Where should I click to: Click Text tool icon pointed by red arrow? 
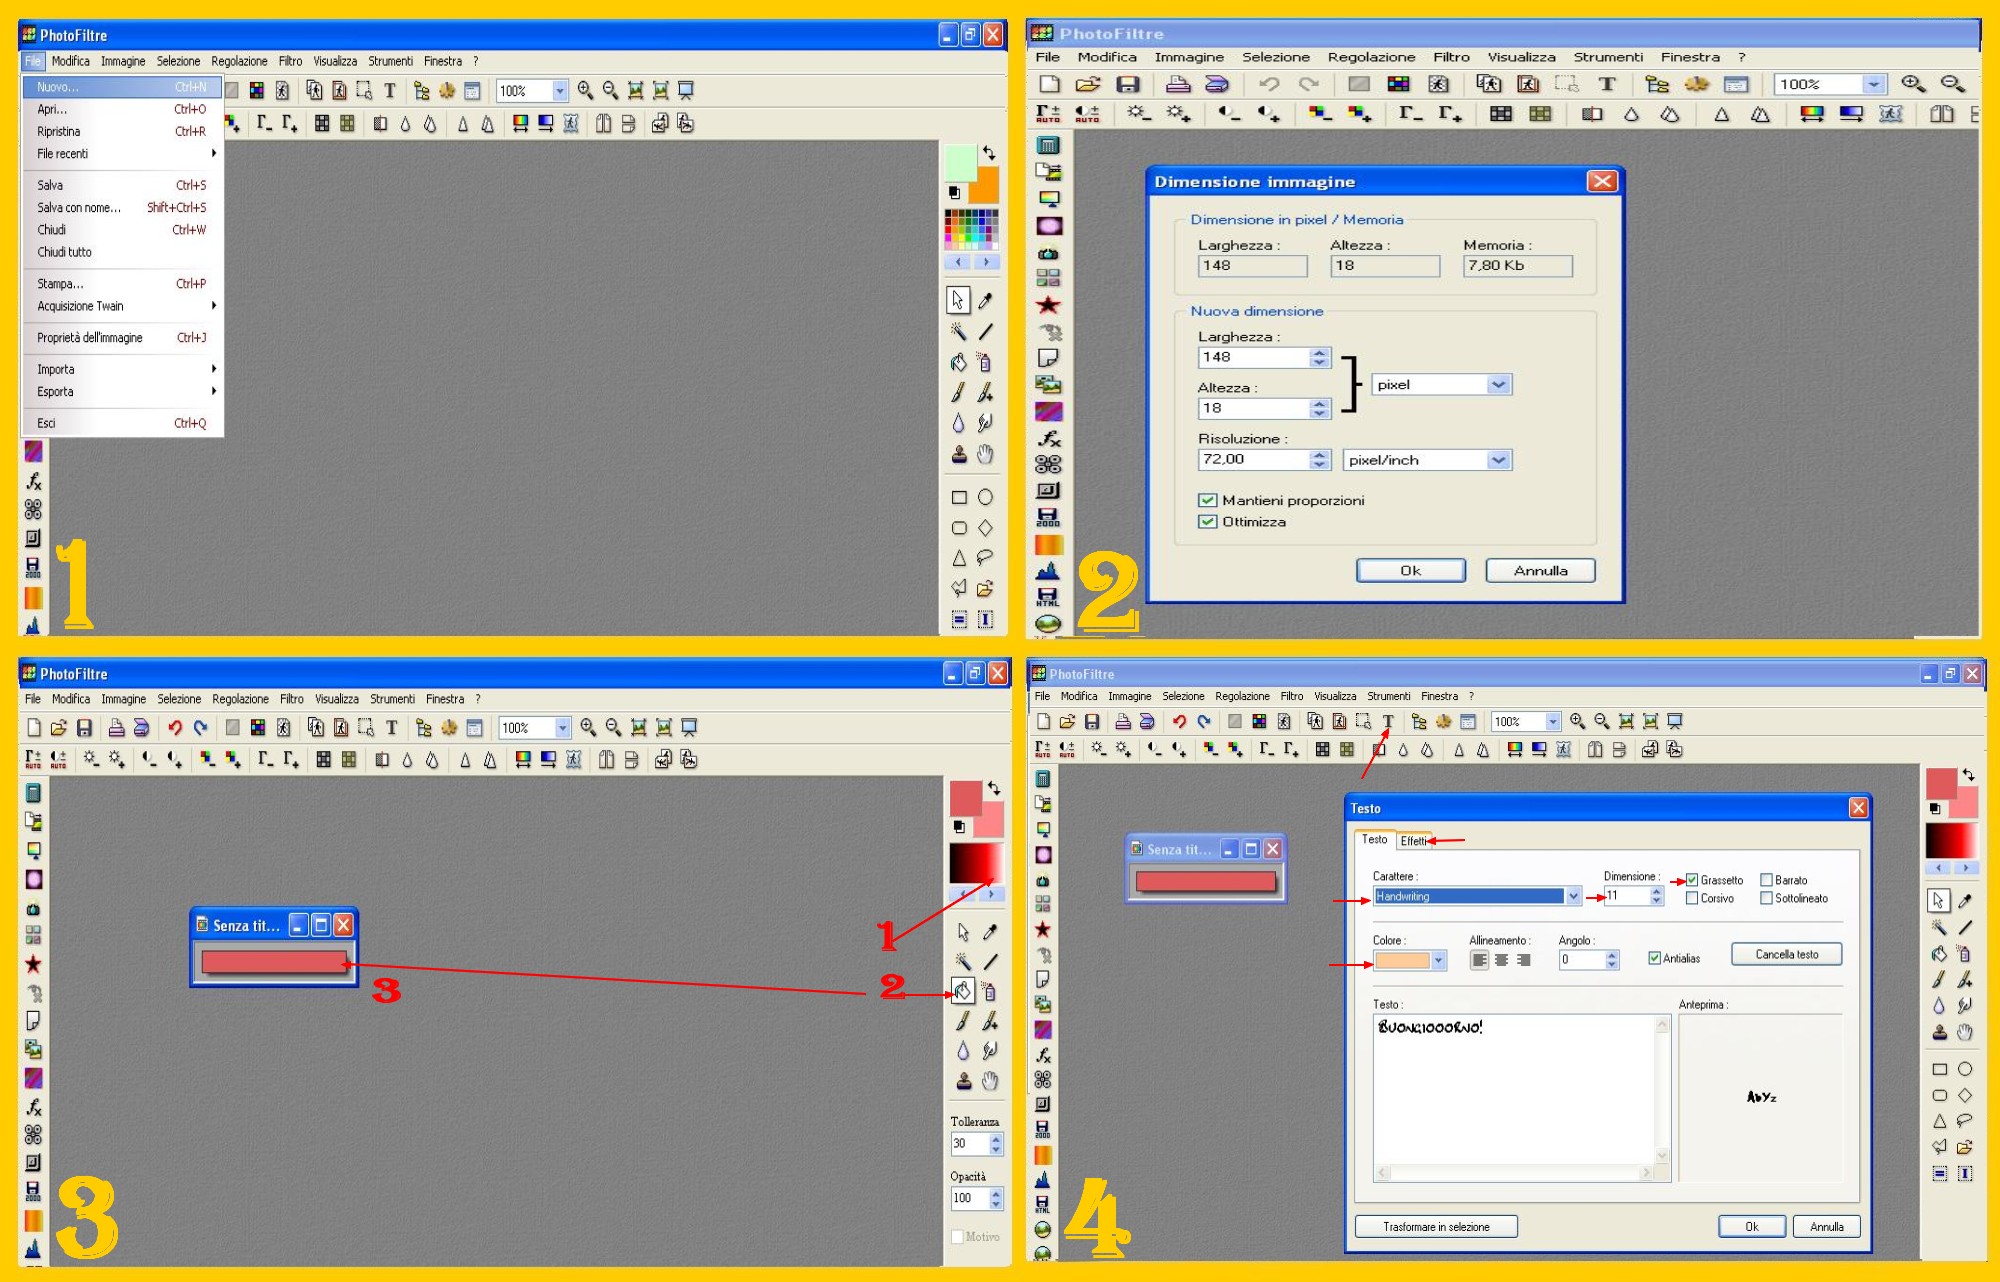point(1388,721)
